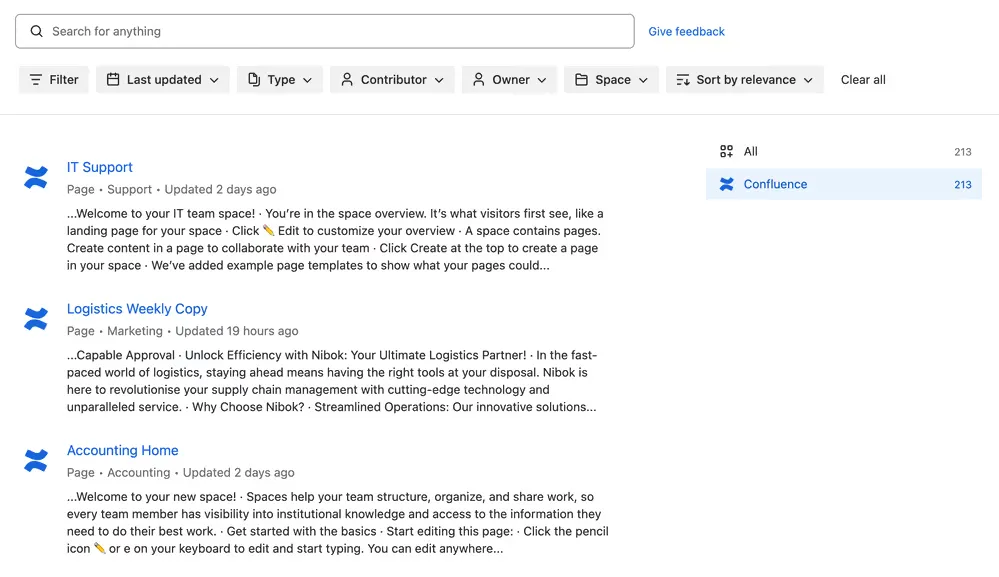Click 'Page • Marketing • Updated 19 hours ago'
Image resolution: width=999 pixels, height=577 pixels.
click(182, 331)
